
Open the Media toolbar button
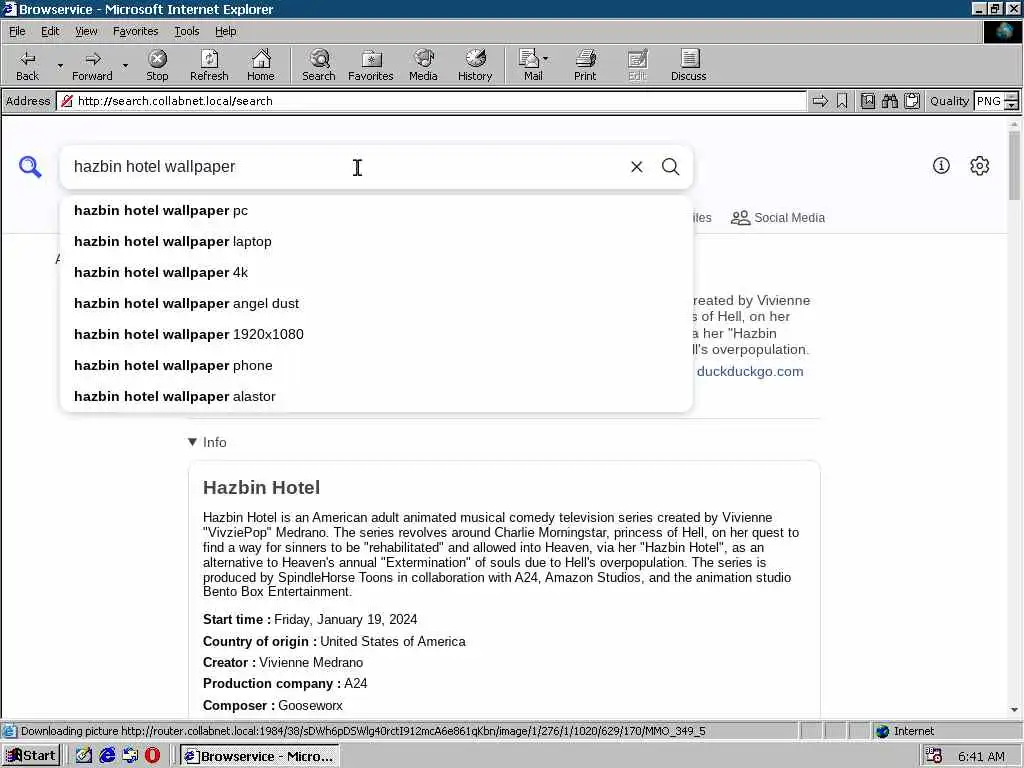[x=423, y=65]
